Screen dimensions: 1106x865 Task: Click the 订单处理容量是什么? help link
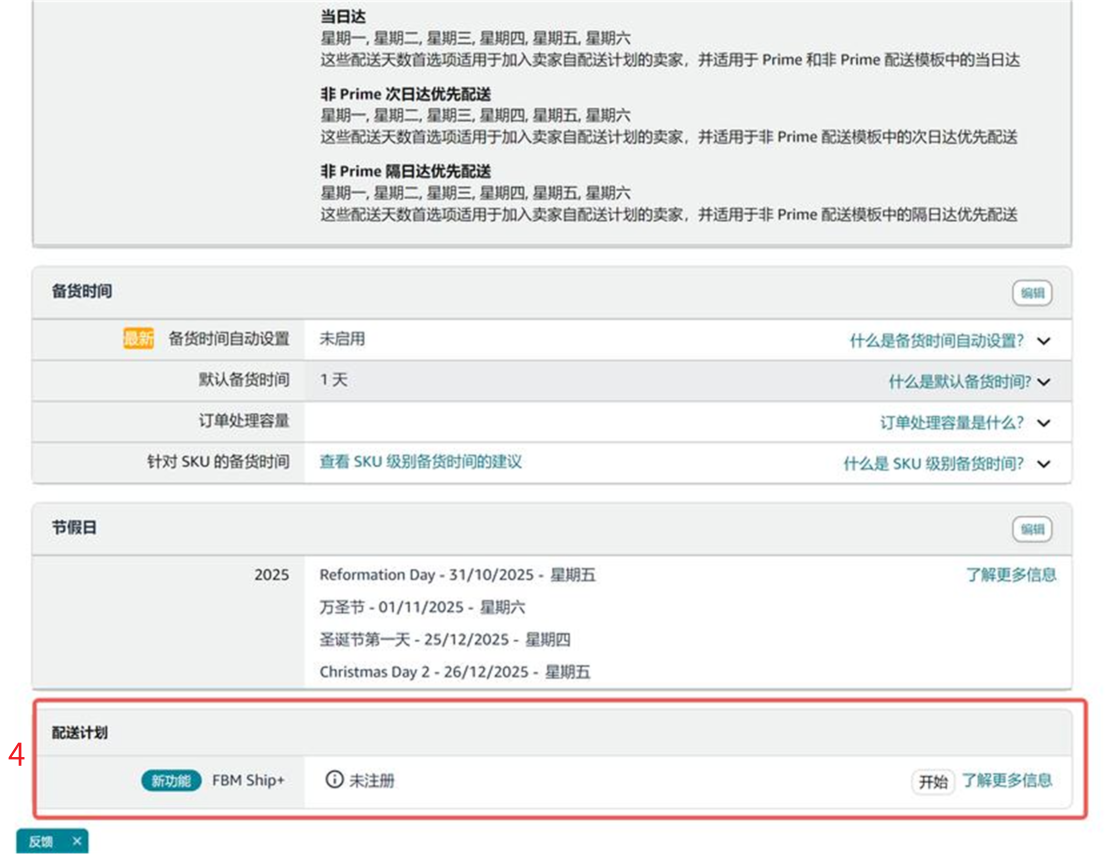(x=951, y=423)
